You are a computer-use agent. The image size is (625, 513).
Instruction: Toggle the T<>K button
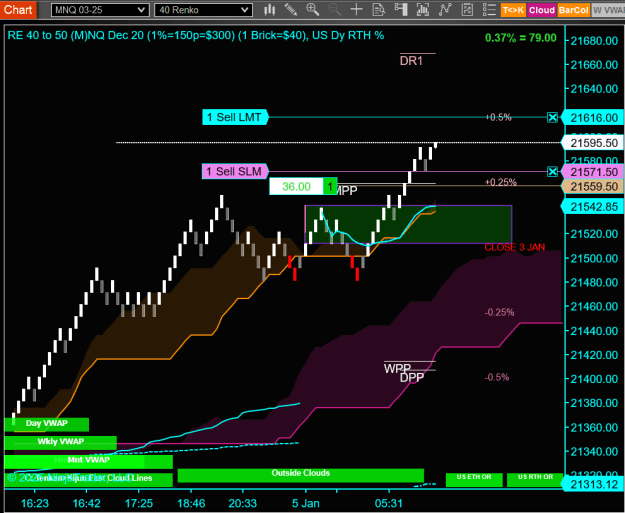[513, 10]
